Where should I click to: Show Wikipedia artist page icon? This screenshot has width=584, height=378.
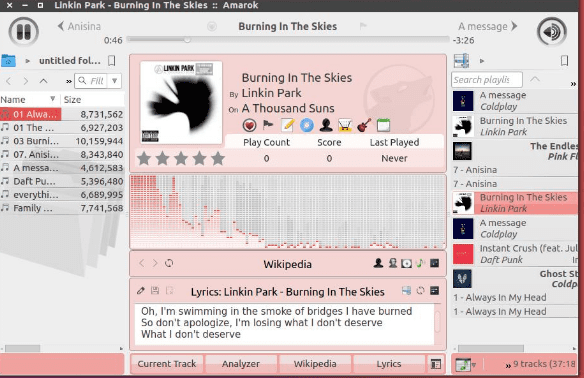pos(378,263)
